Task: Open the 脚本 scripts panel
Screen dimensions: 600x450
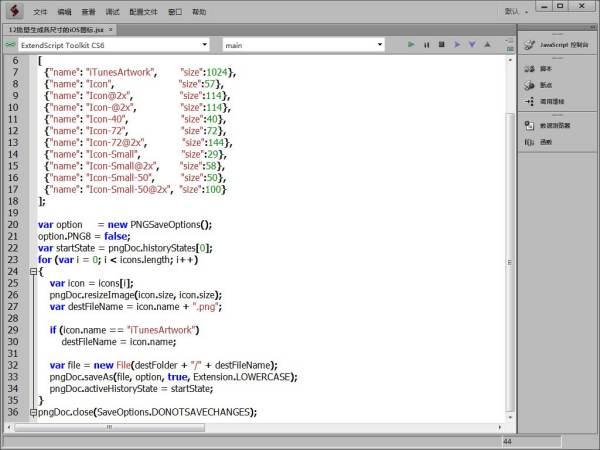Action: point(539,69)
